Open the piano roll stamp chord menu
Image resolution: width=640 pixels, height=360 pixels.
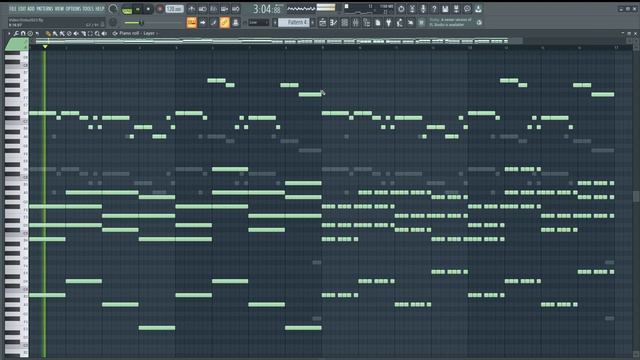coord(30,33)
